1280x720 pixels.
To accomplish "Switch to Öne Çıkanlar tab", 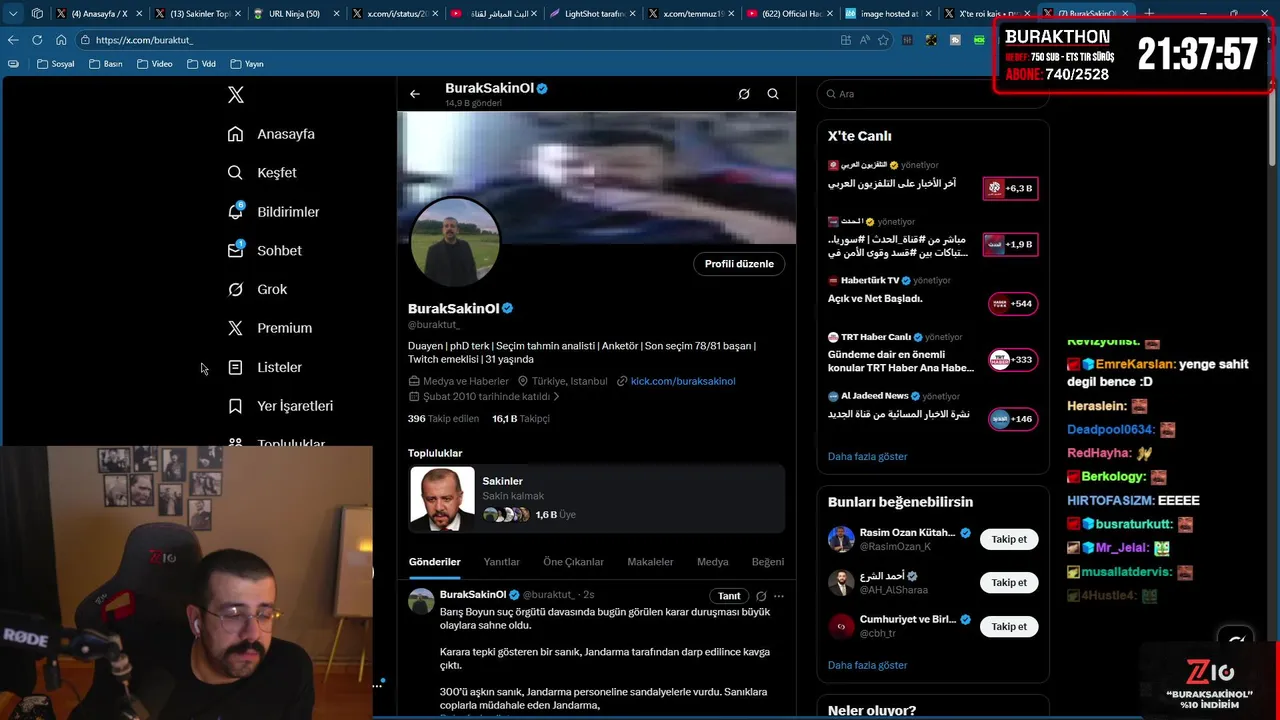I will pos(573,562).
